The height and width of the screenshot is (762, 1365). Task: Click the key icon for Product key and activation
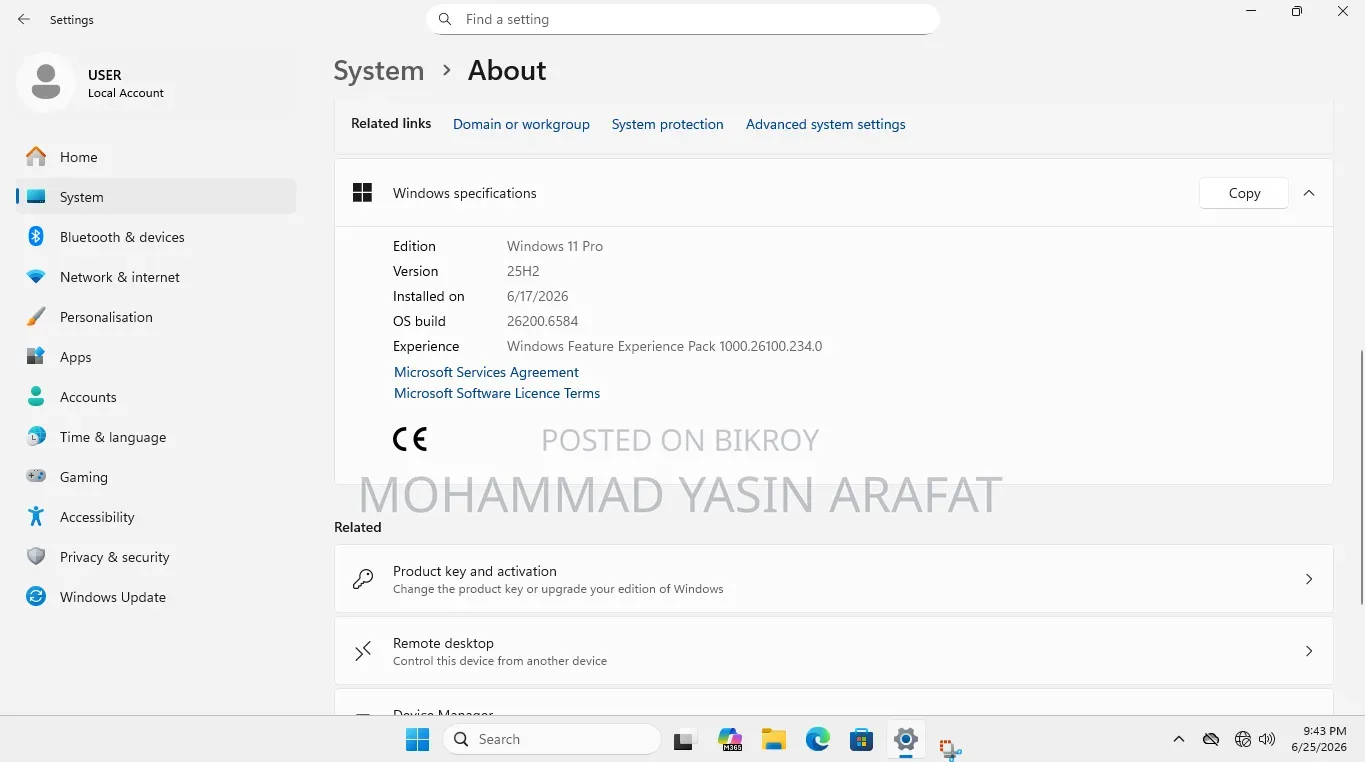point(363,579)
